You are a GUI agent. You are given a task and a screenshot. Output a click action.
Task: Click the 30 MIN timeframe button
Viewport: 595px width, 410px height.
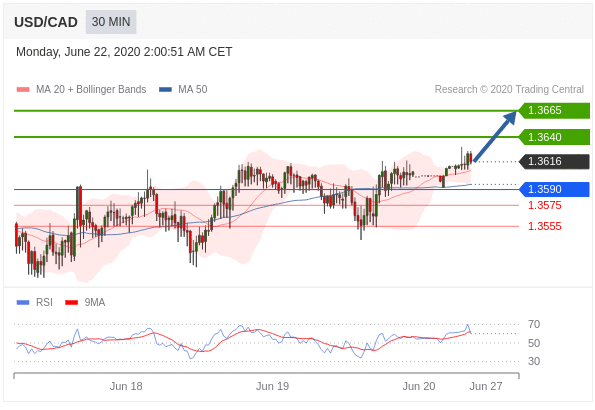(111, 22)
